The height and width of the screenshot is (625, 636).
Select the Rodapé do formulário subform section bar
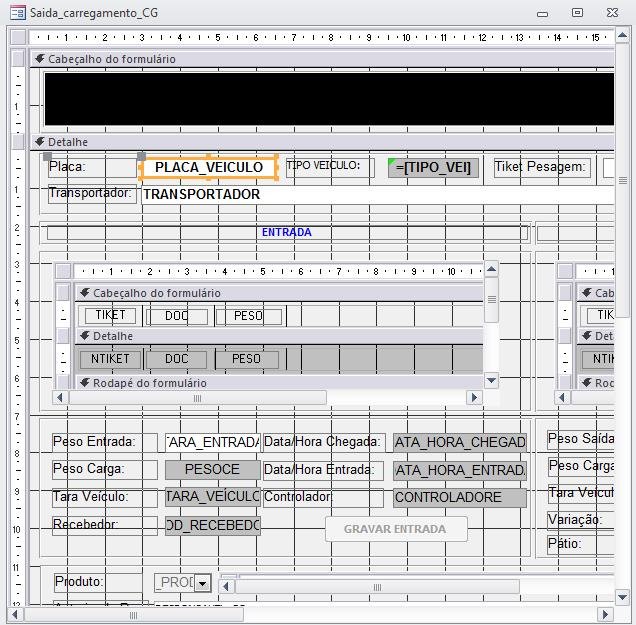click(x=280, y=383)
